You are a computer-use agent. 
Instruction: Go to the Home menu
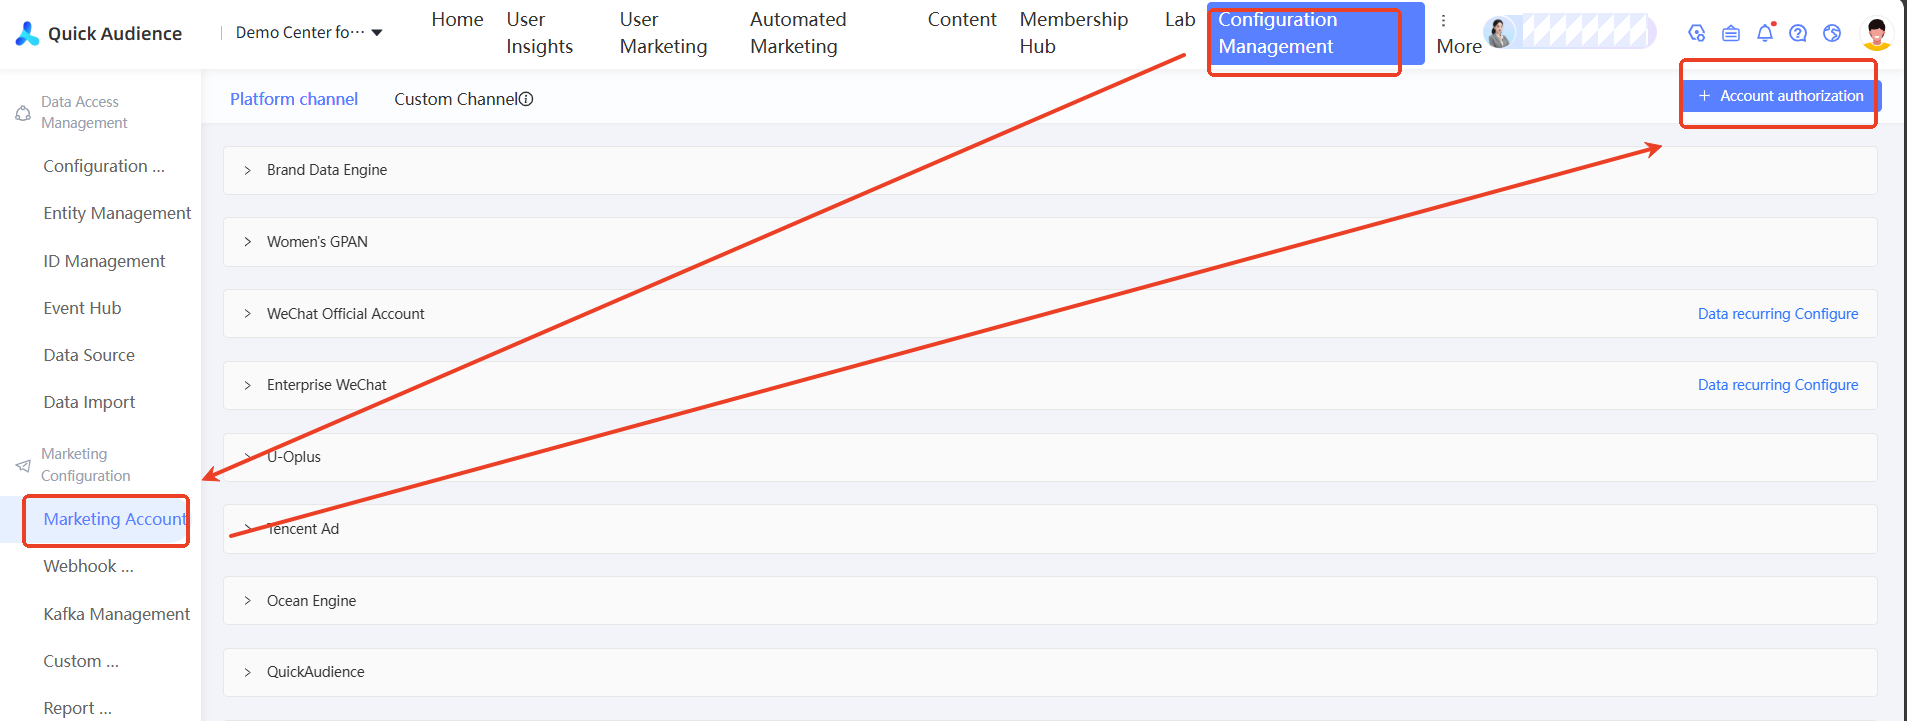[x=457, y=20]
